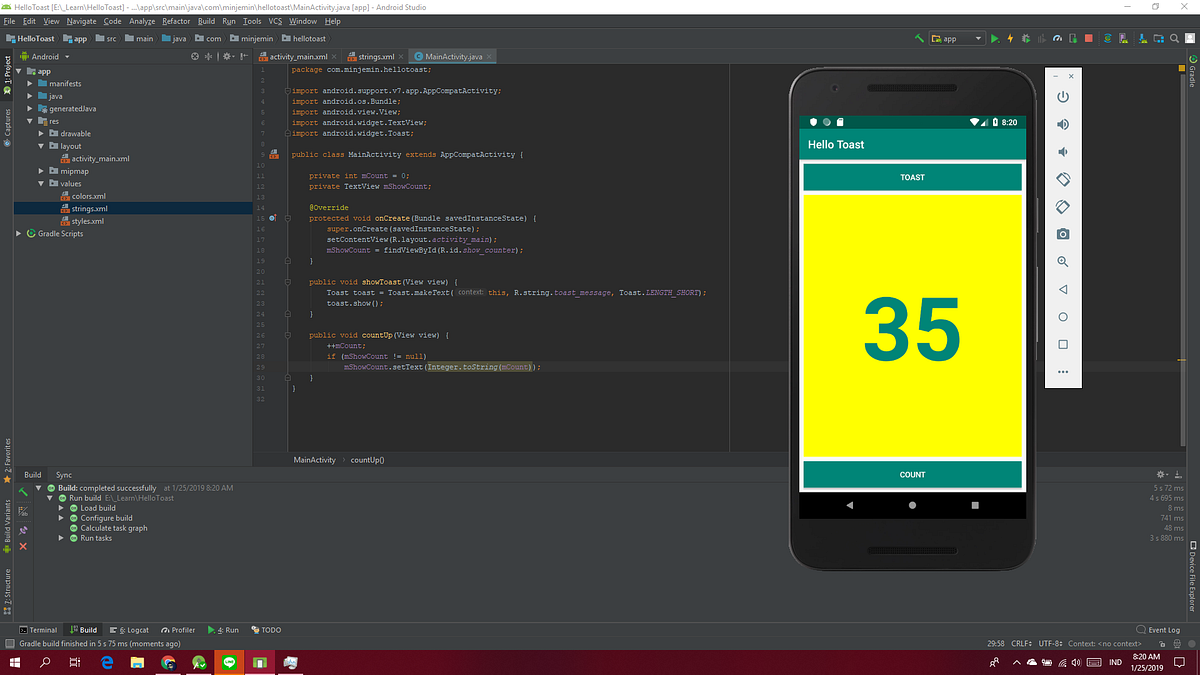This screenshot has height=675, width=1200.
Task: Click the emulator zoom magnifier icon
Action: click(x=1062, y=261)
